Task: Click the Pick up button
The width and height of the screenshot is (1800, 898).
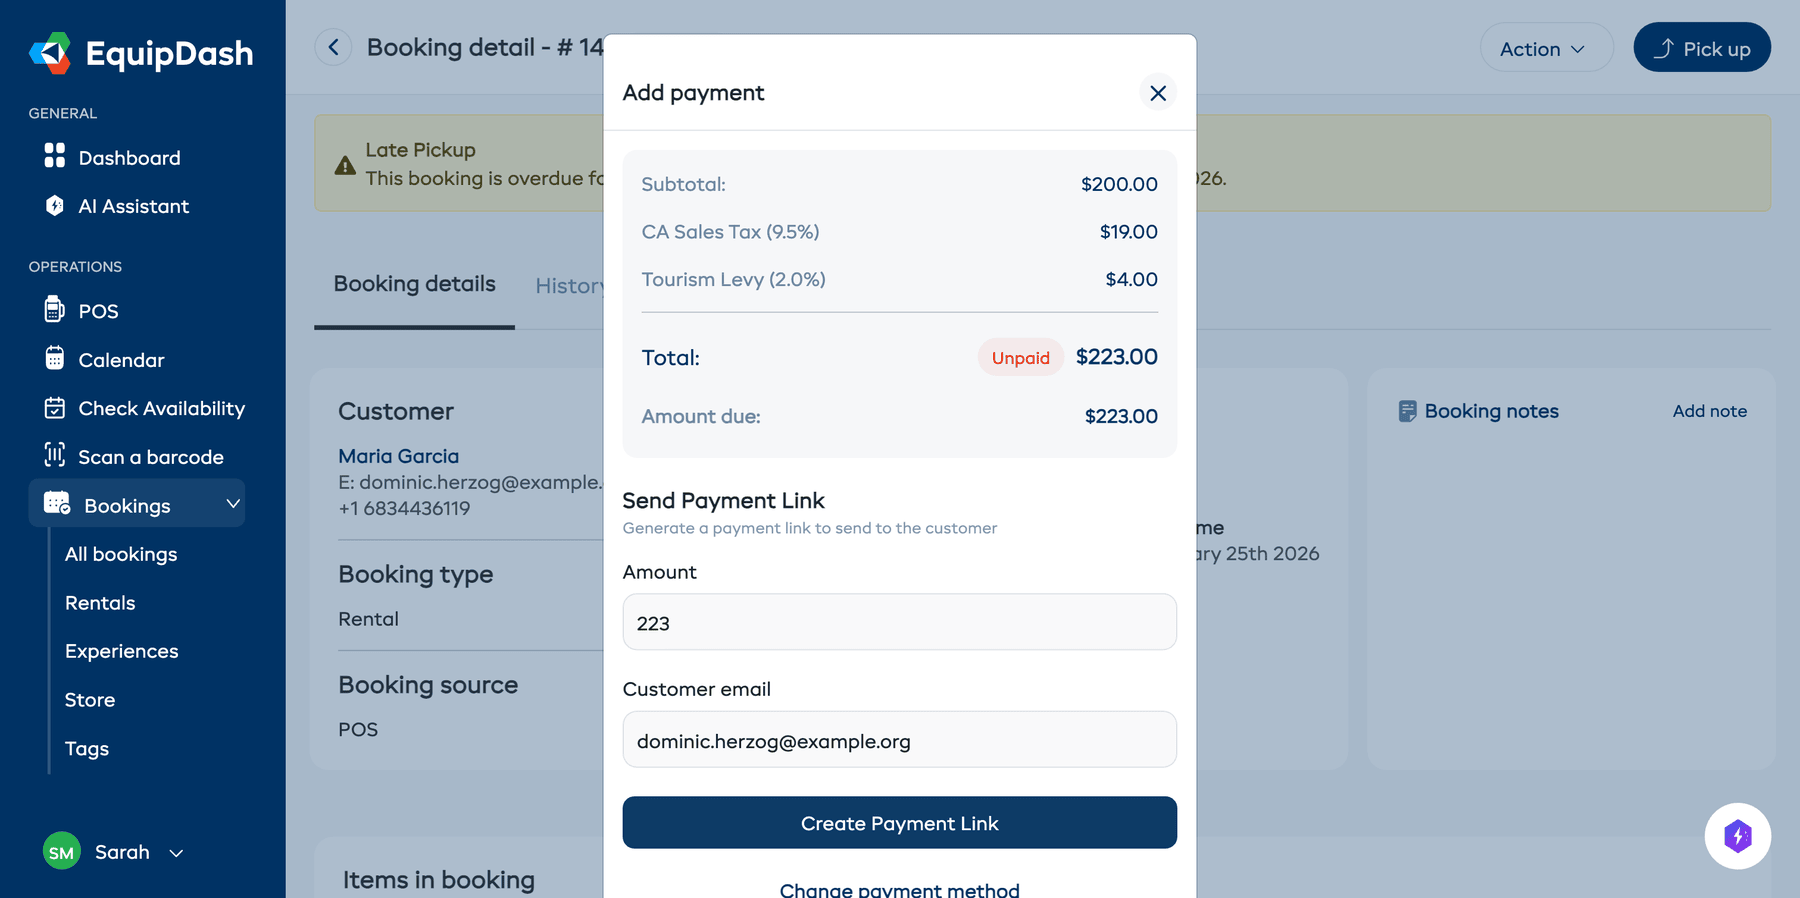Action: click(x=1702, y=48)
